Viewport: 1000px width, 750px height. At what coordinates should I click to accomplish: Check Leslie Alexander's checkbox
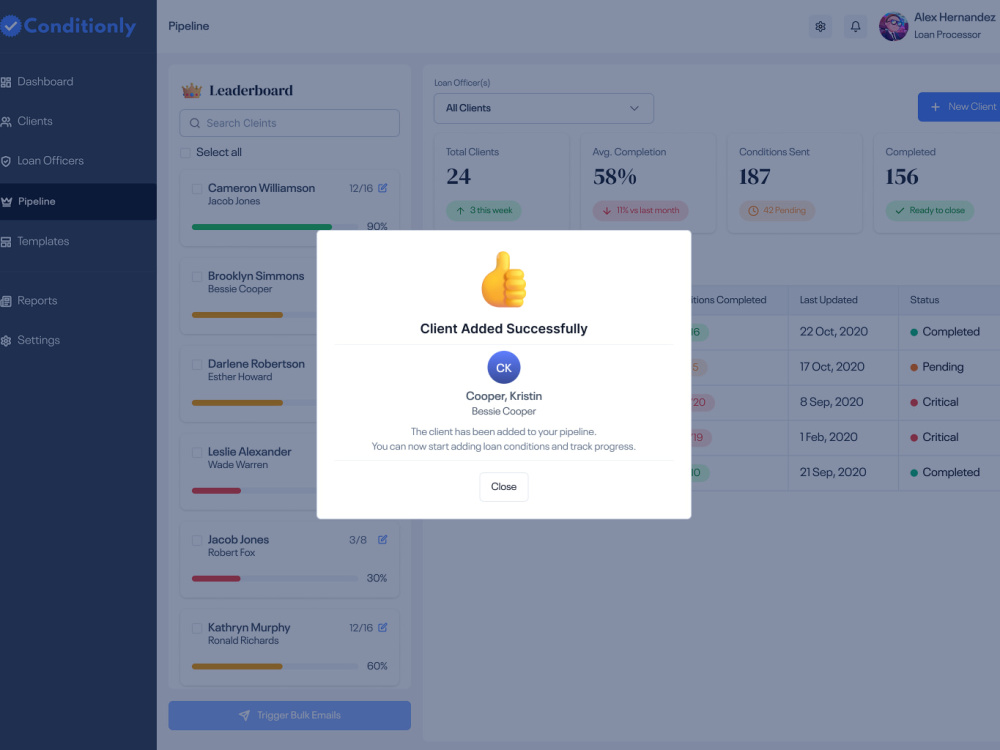(197, 452)
